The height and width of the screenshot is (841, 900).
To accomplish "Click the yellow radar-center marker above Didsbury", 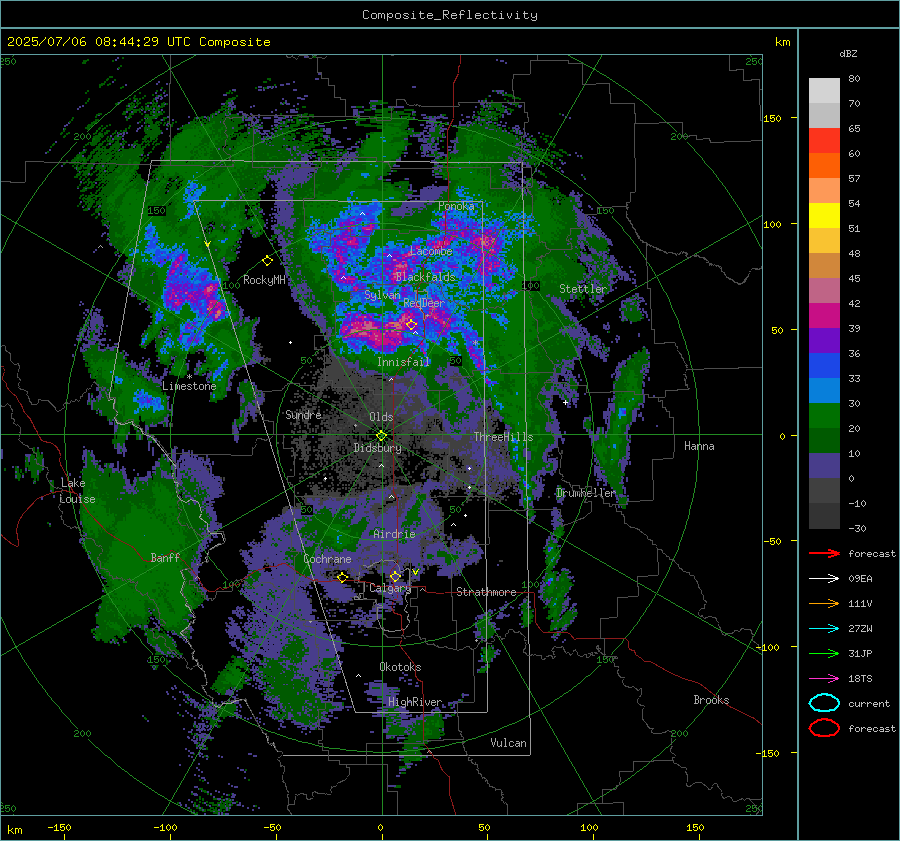I will coord(381,436).
